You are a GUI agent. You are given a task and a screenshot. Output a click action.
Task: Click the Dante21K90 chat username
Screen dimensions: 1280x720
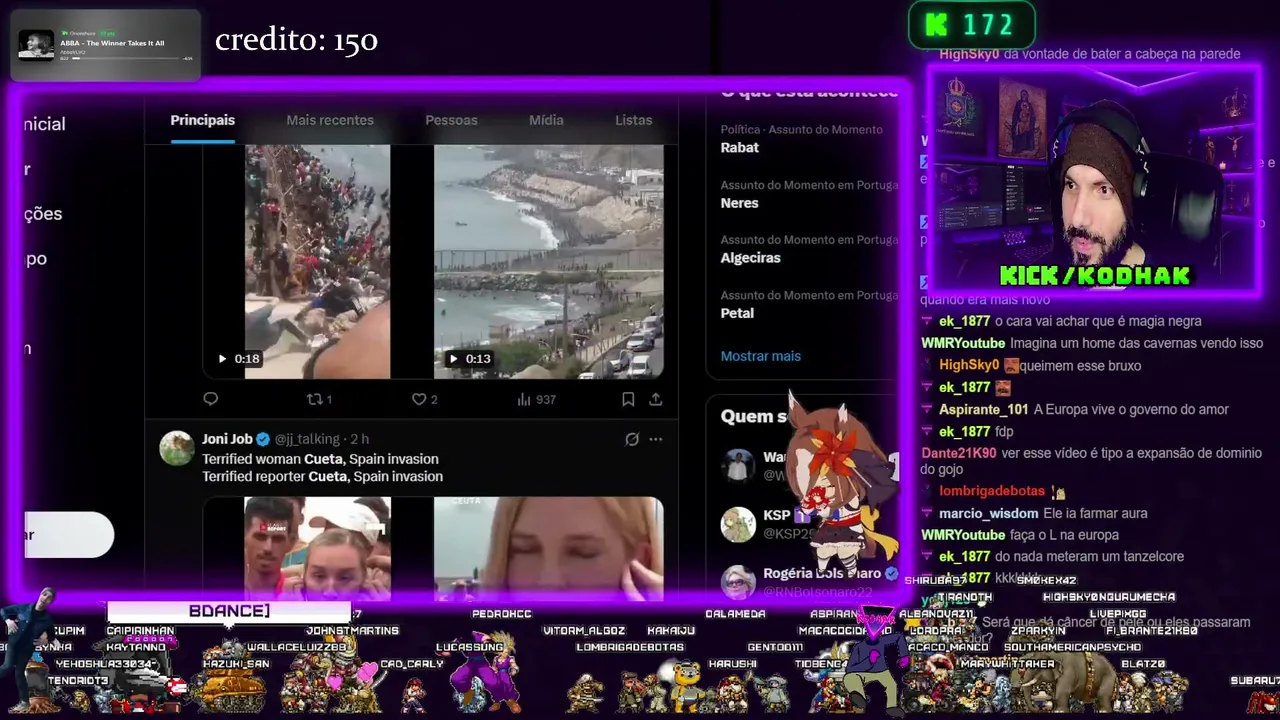[958, 453]
